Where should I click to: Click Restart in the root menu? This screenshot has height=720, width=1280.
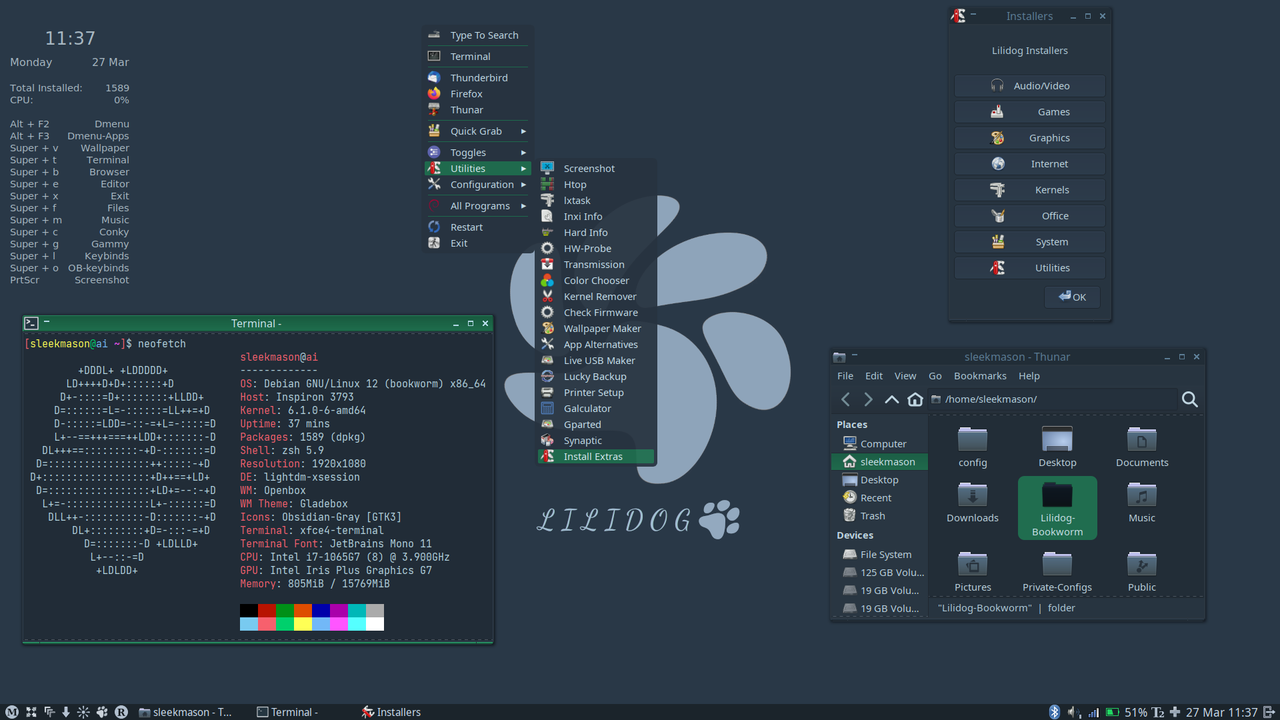pyautogui.click(x=478, y=227)
